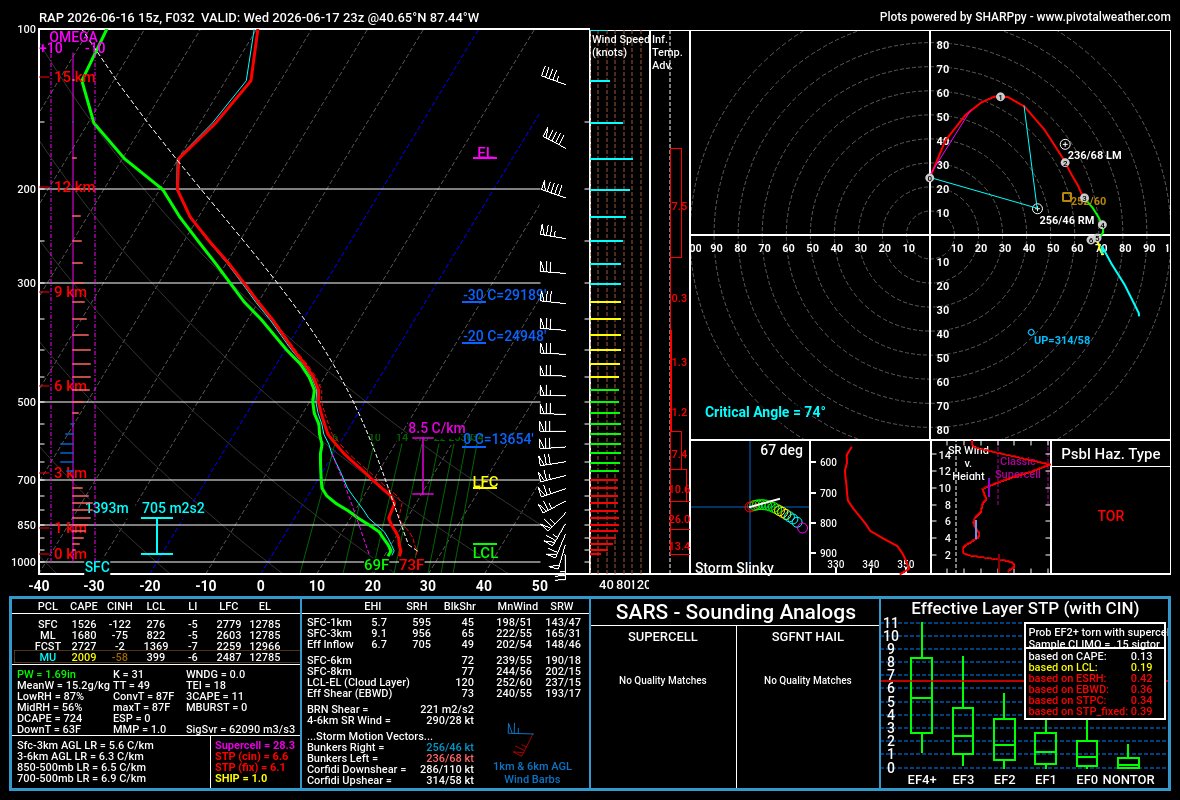Click the 700-500mb LR value
The width and height of the screenshot is (1180, 800).
coord(81,778)
